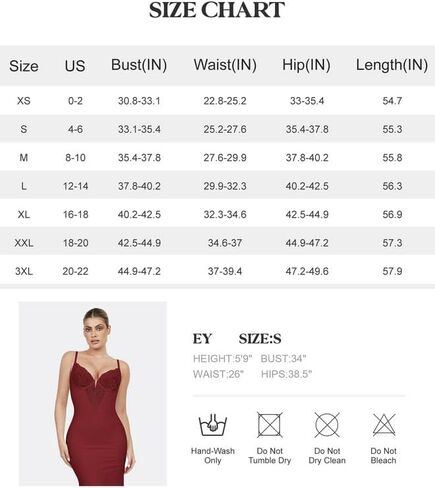Select the 3XL size row label

pos(24,271)
